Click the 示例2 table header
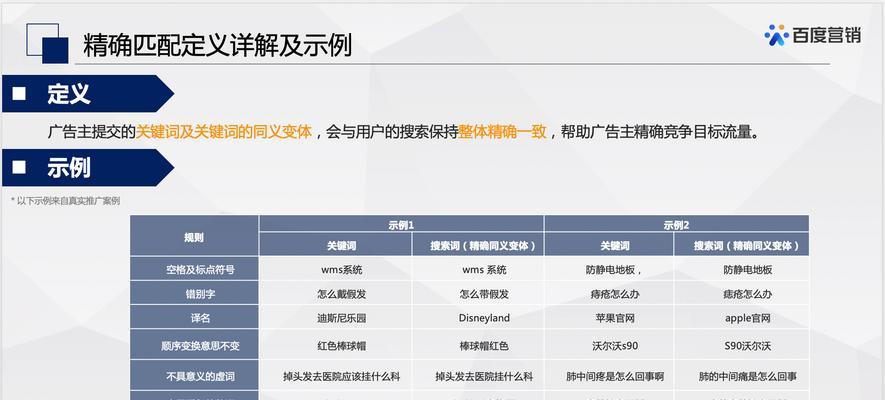 676,225
